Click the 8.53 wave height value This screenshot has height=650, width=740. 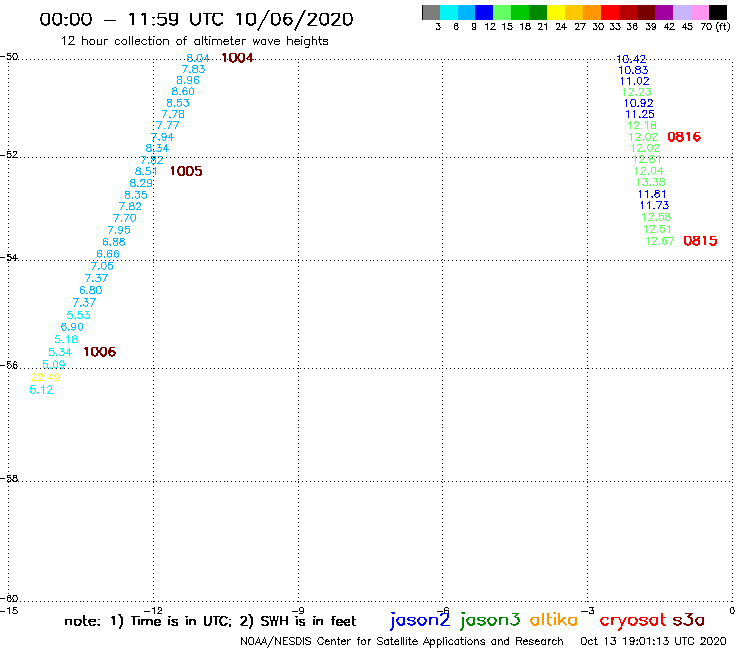click(x=178, y=103)
